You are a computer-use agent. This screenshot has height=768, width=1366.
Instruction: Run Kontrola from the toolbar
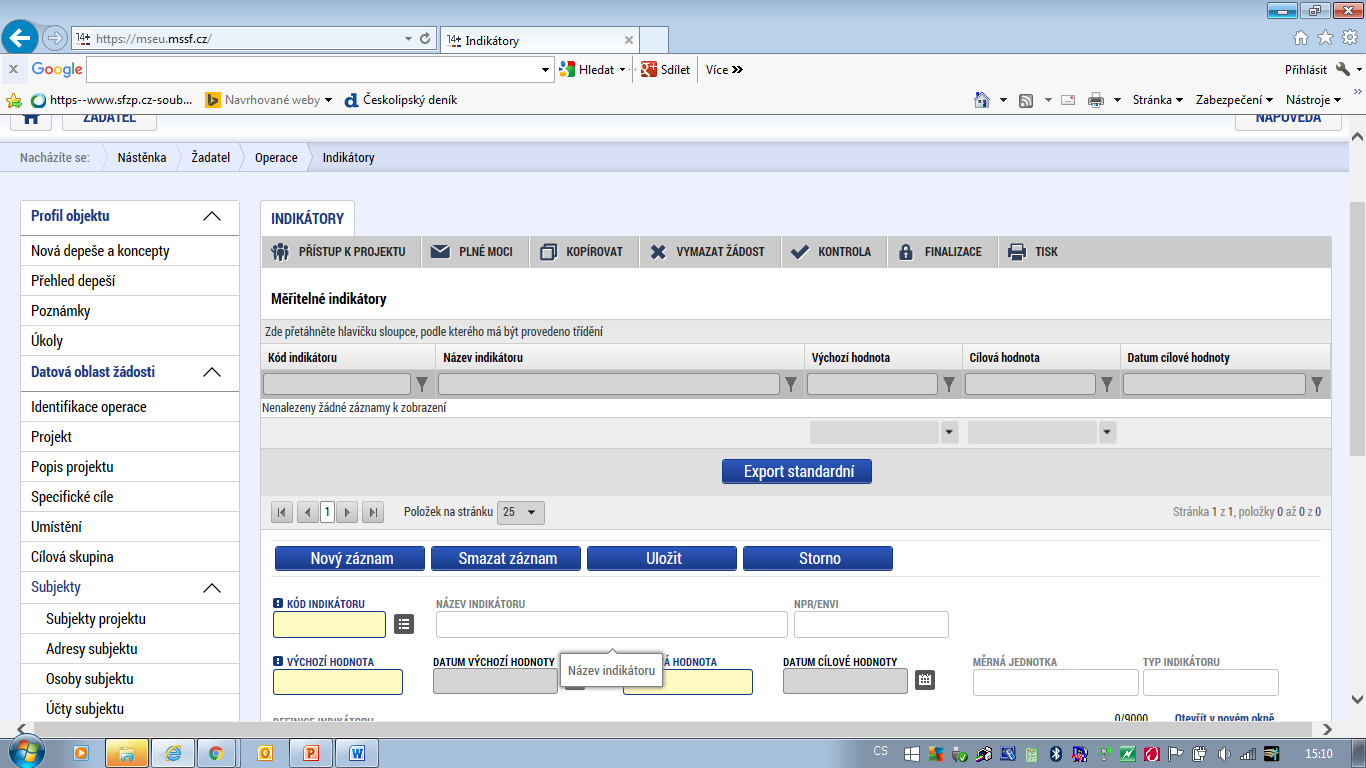click(834, 252)
